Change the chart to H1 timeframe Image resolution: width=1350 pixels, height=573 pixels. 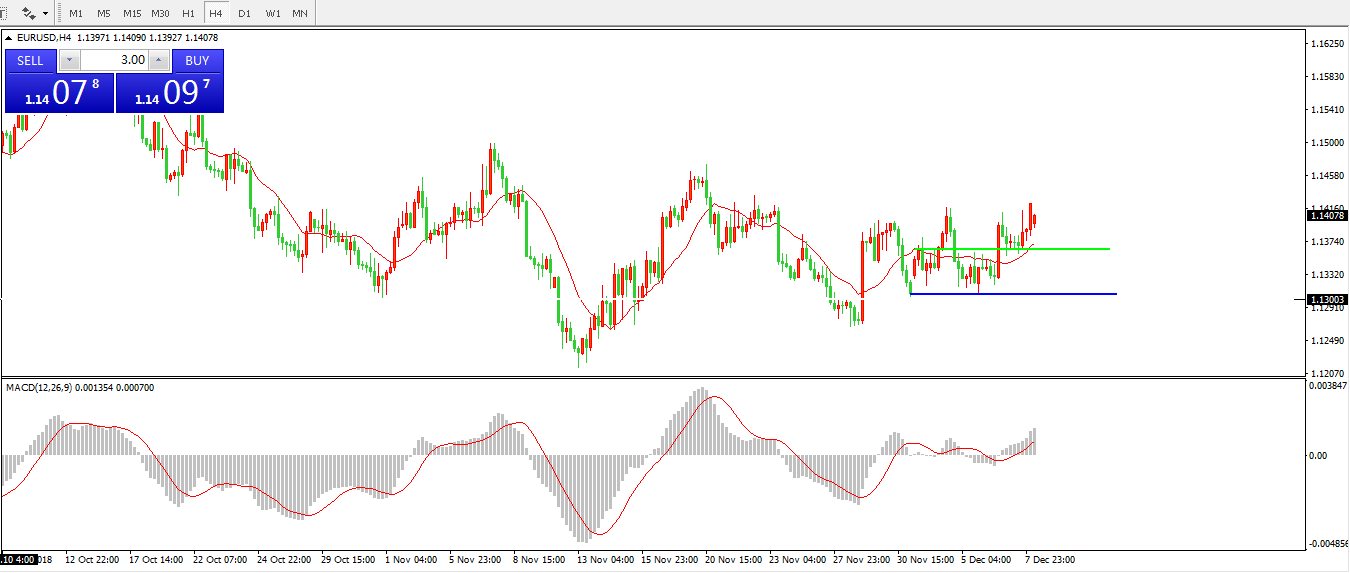pyautogui.click(x=188, y=14)
